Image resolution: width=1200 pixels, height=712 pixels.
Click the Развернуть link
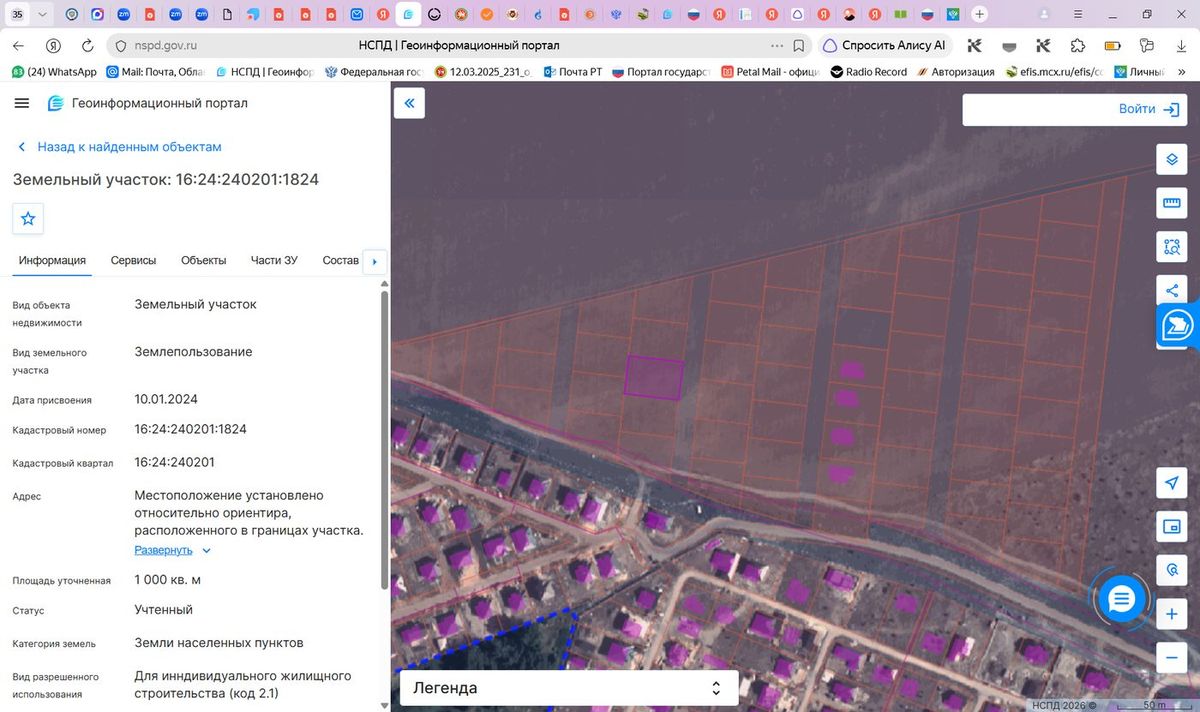(x=163, y=551)
